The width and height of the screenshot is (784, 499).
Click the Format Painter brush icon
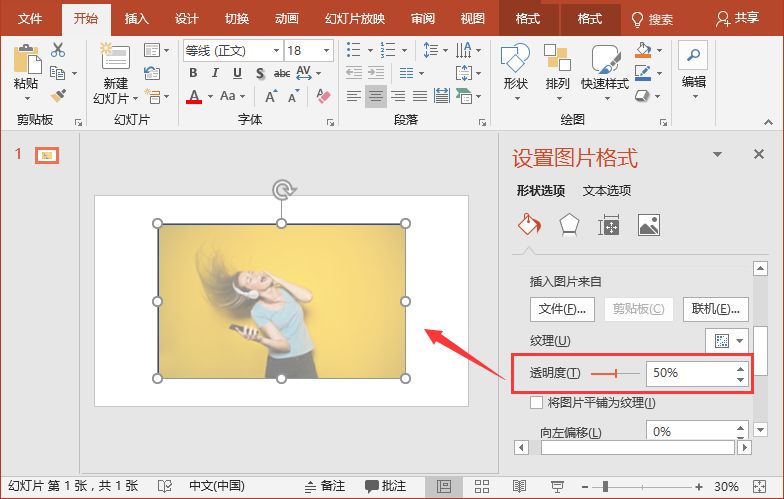(58, 96)
